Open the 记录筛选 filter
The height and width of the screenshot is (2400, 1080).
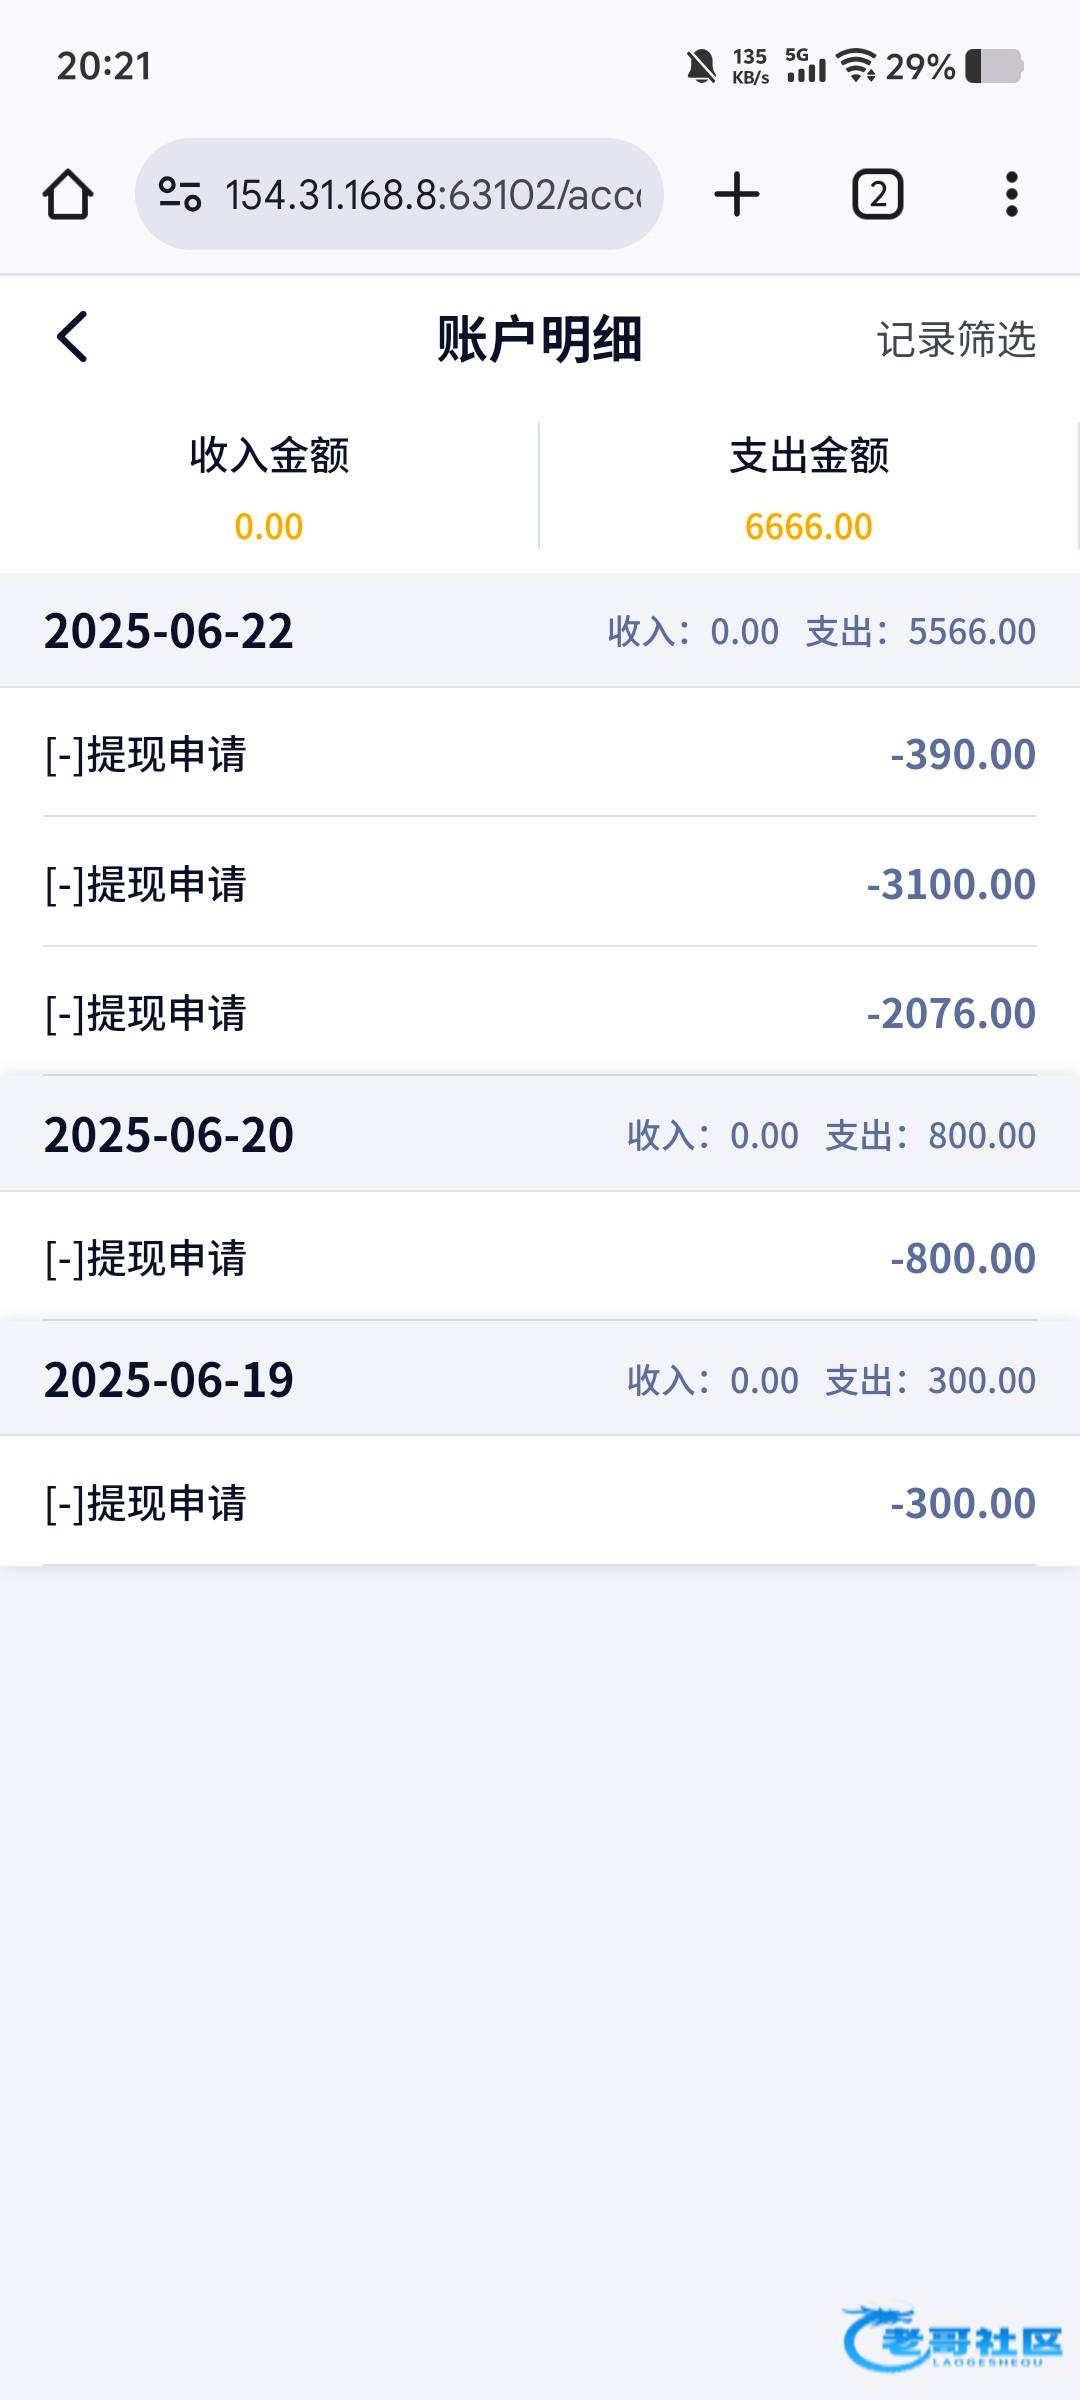pos(955,340)
